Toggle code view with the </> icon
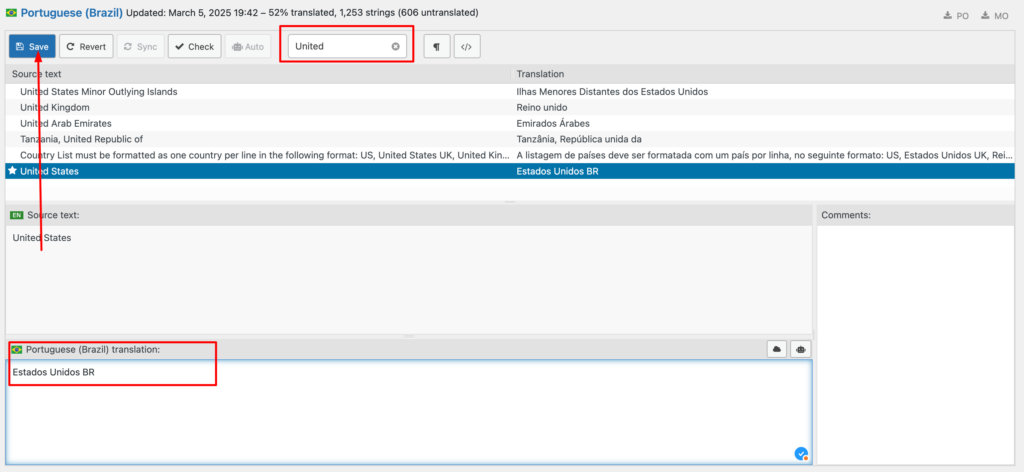Viewport: 1024px width, 472px height. click(x=467, y=46)
